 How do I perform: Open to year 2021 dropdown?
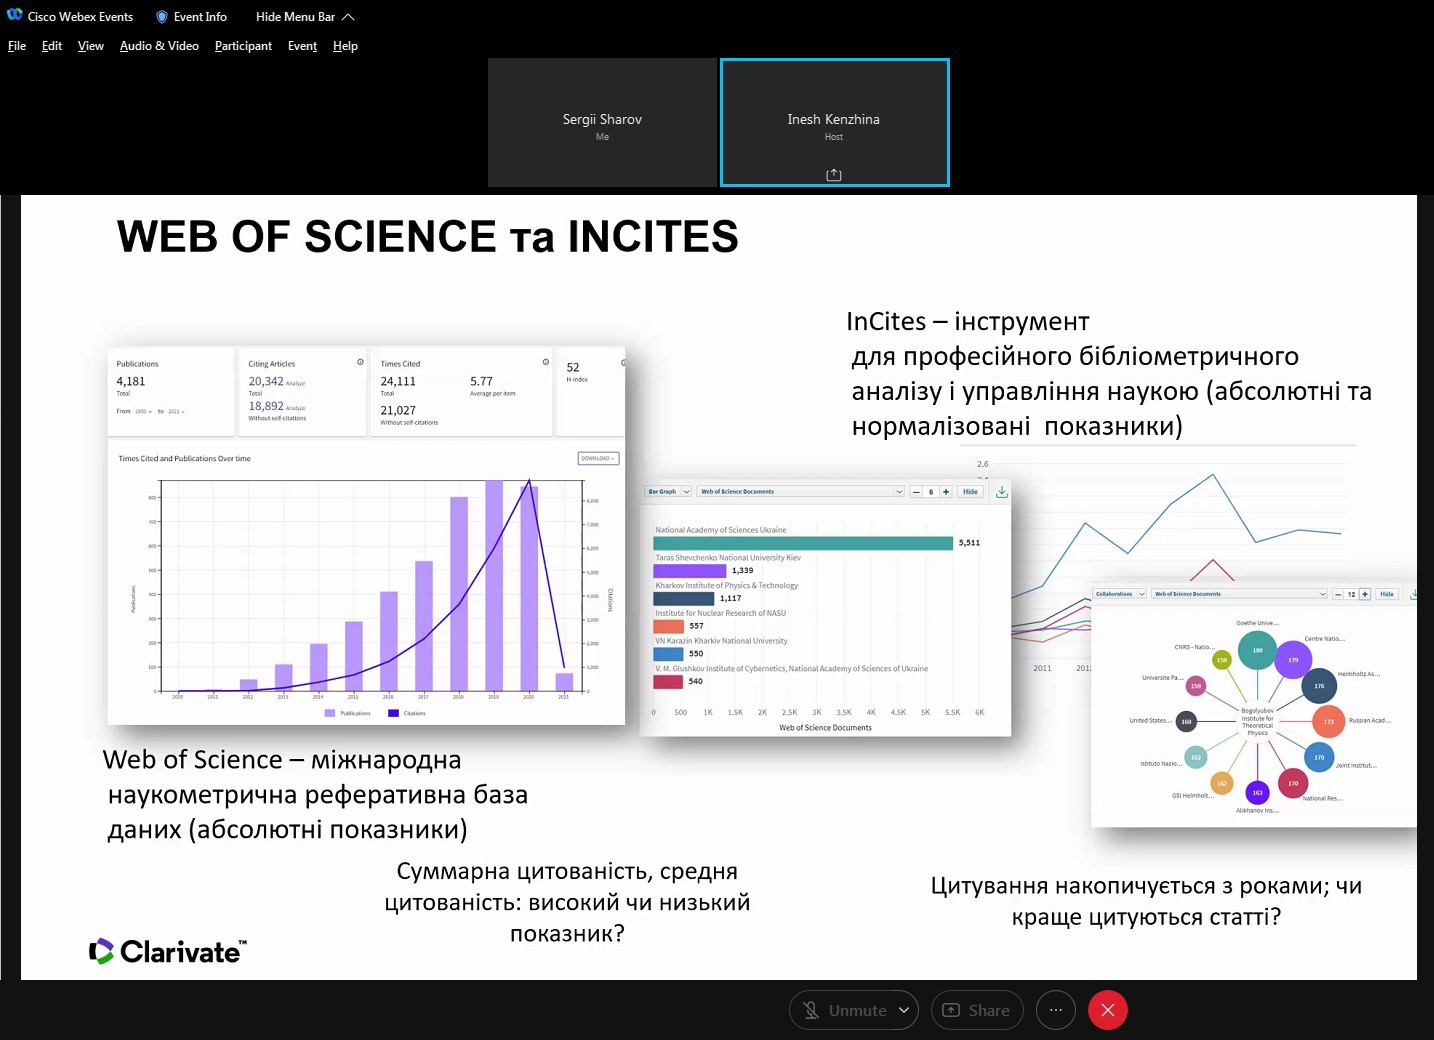pyautogui.click(x=176, y=411)
